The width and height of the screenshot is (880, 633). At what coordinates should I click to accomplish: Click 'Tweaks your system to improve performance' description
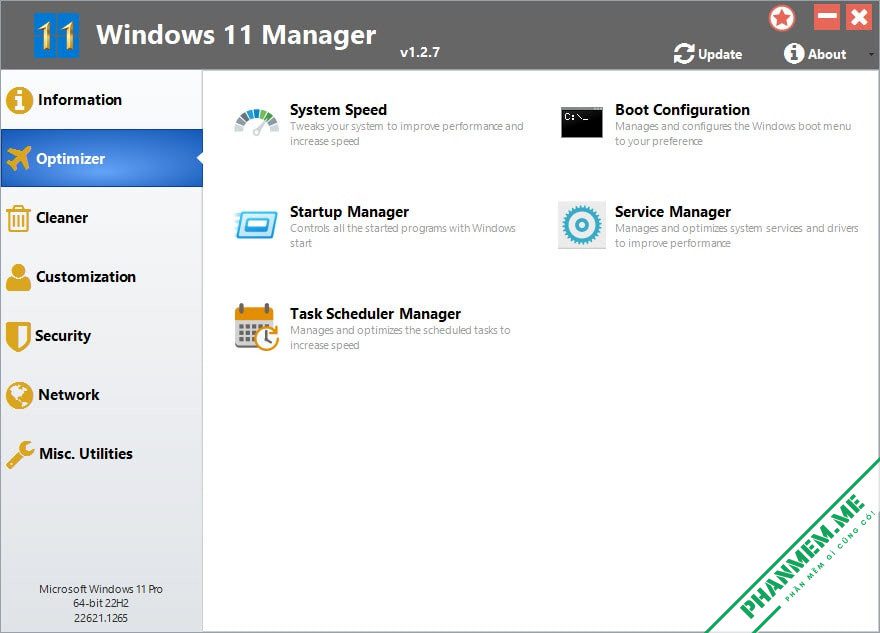(406, 134)
